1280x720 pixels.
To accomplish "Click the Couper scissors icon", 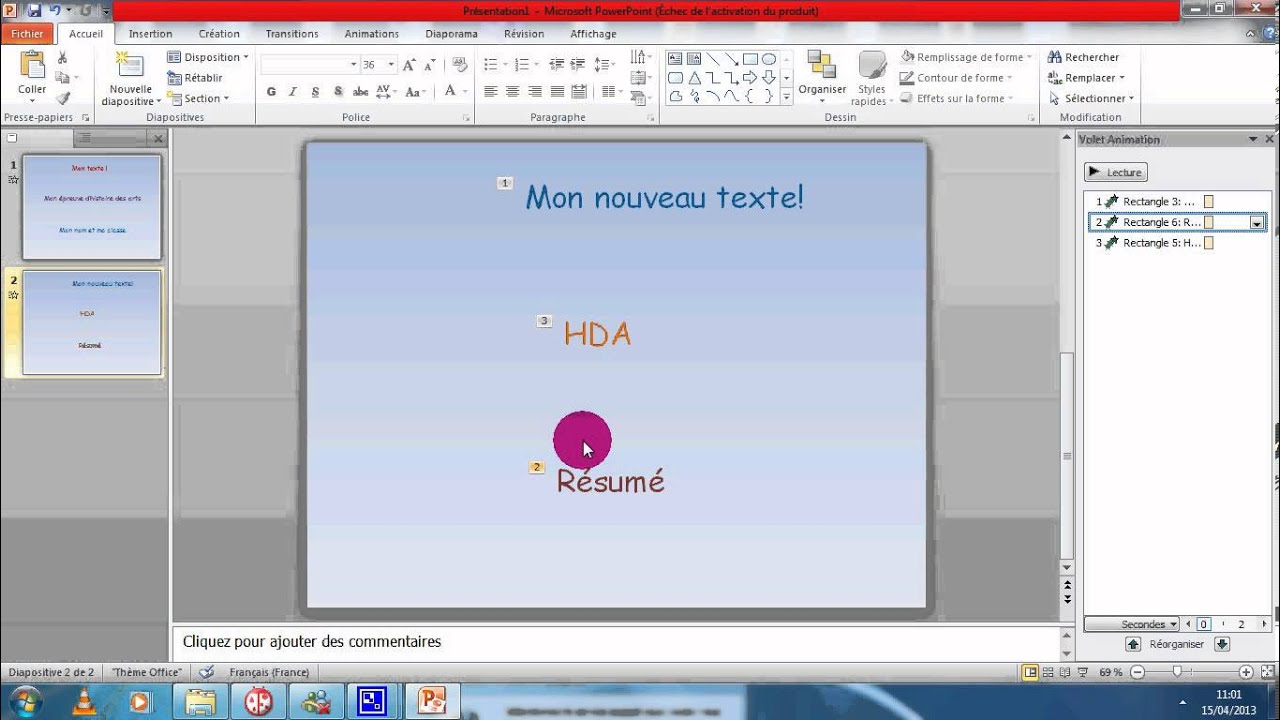I will tap(63, 58).
